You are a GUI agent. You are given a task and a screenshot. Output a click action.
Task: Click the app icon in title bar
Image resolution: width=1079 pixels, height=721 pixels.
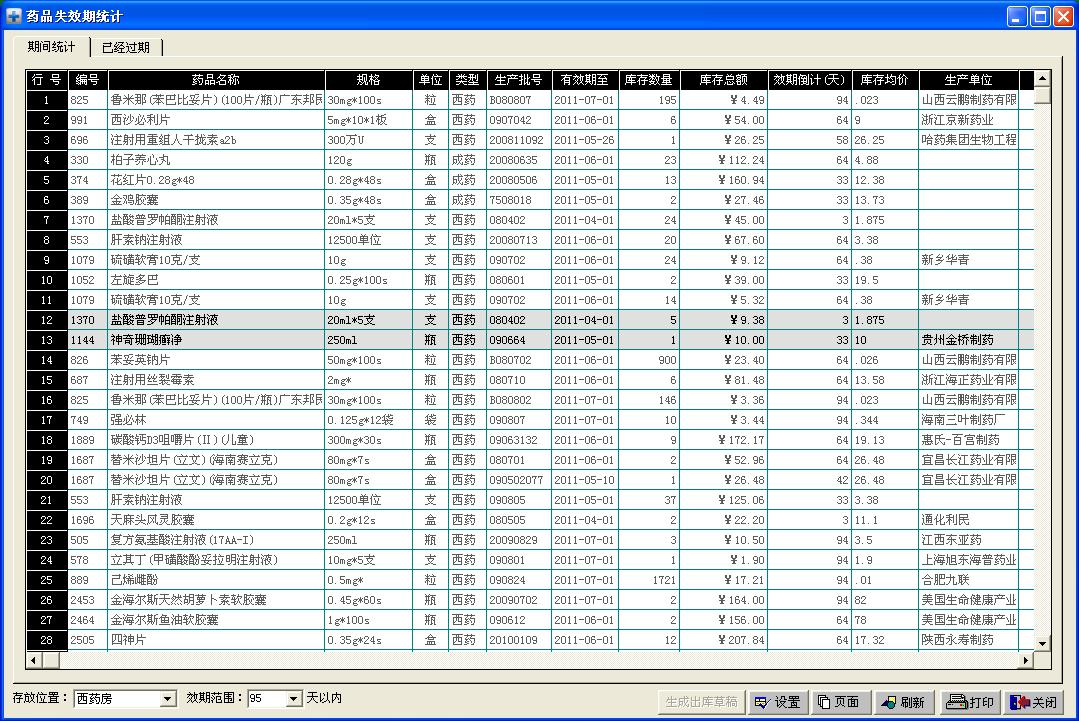pyautogui.click(x=14, y=16)
